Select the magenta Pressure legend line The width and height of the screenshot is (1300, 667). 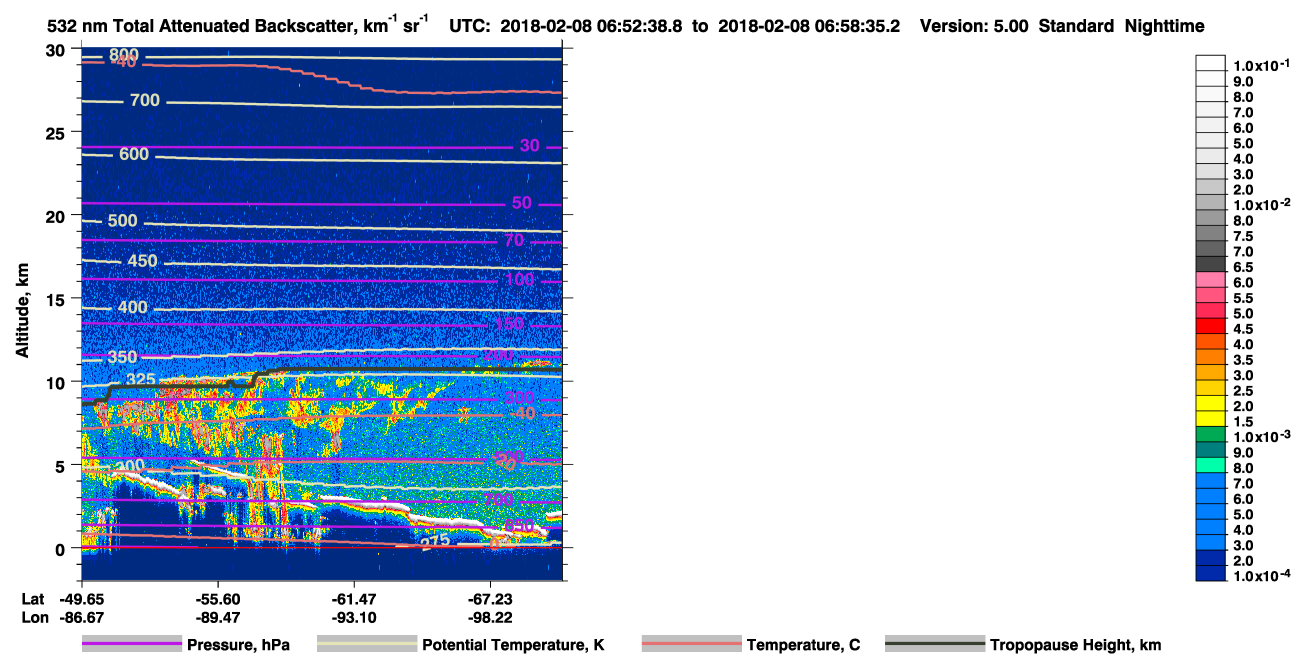pos(131,645)
